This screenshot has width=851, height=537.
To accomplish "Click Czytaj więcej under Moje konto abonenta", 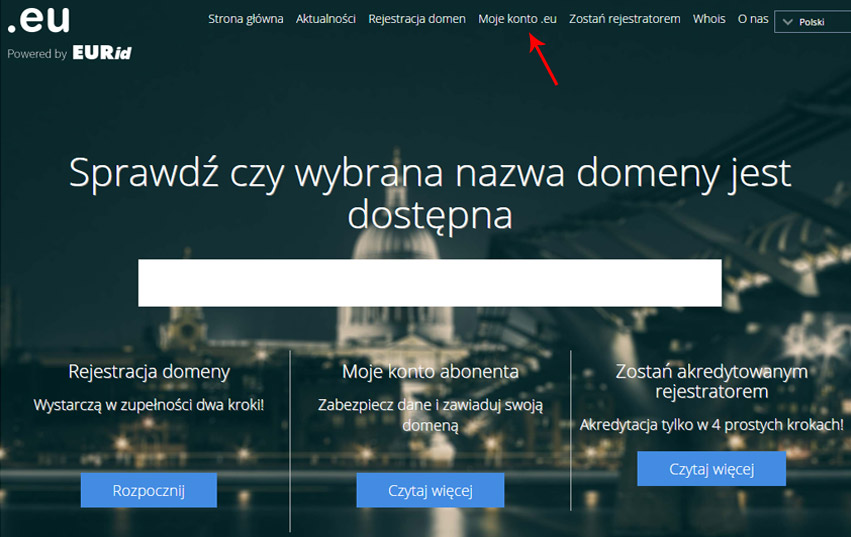I will click(x=430, y=490).
